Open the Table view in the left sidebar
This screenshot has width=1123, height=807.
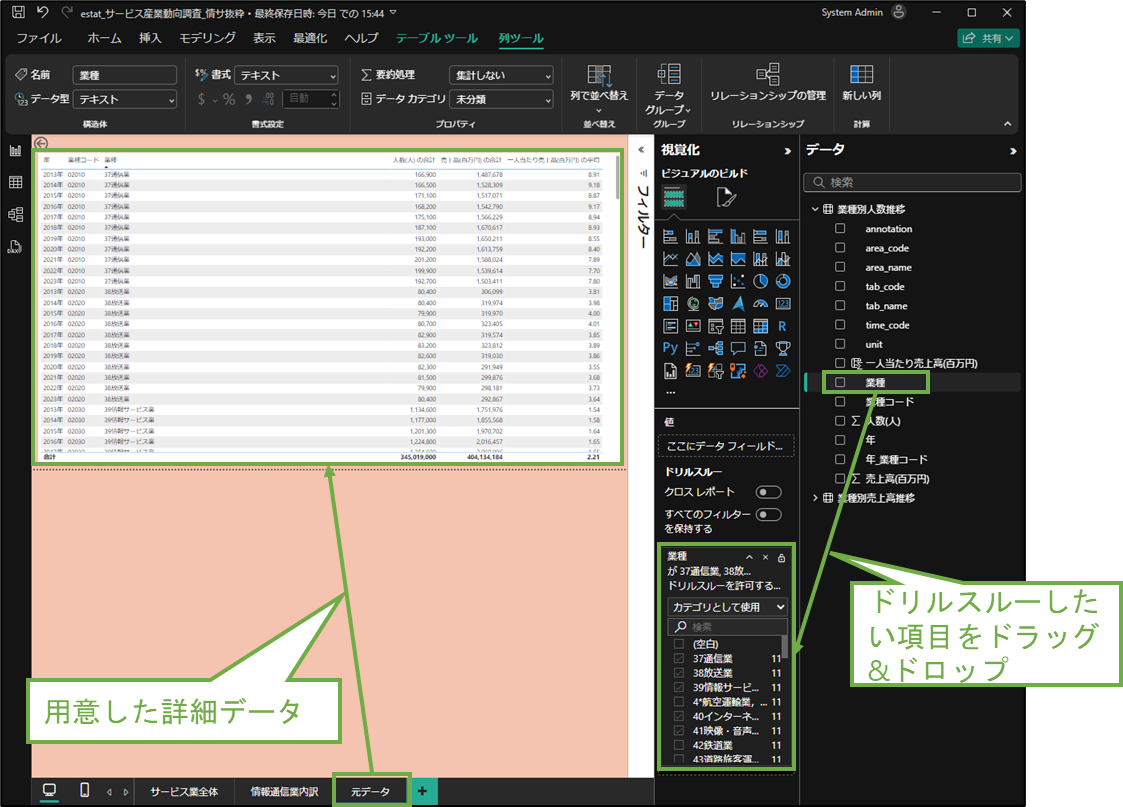15,183
